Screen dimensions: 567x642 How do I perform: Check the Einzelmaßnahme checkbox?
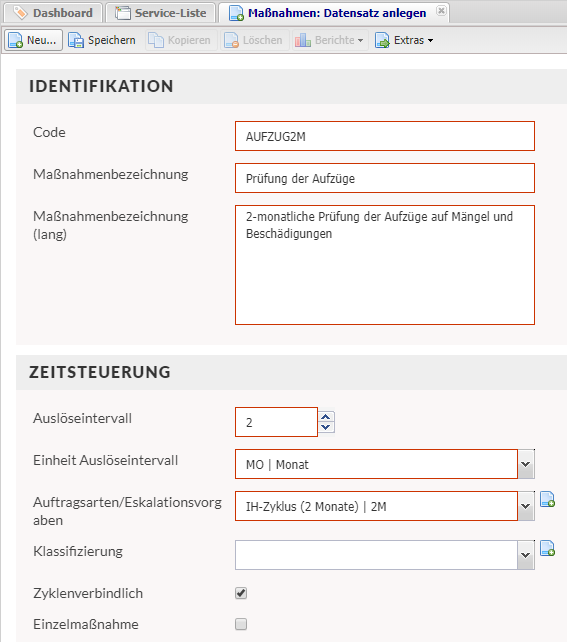click(241, 624)
